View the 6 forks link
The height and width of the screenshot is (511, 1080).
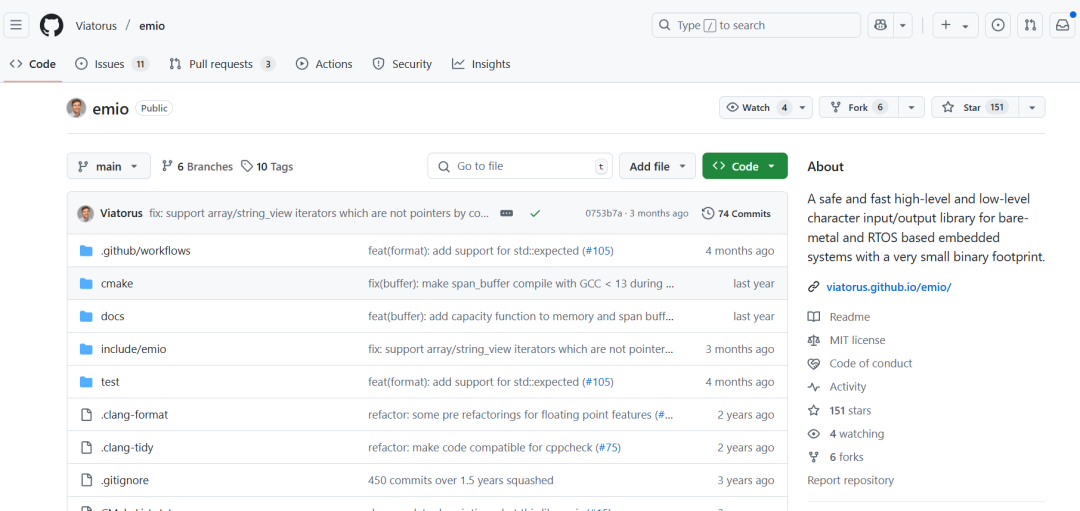coord(847,457)
